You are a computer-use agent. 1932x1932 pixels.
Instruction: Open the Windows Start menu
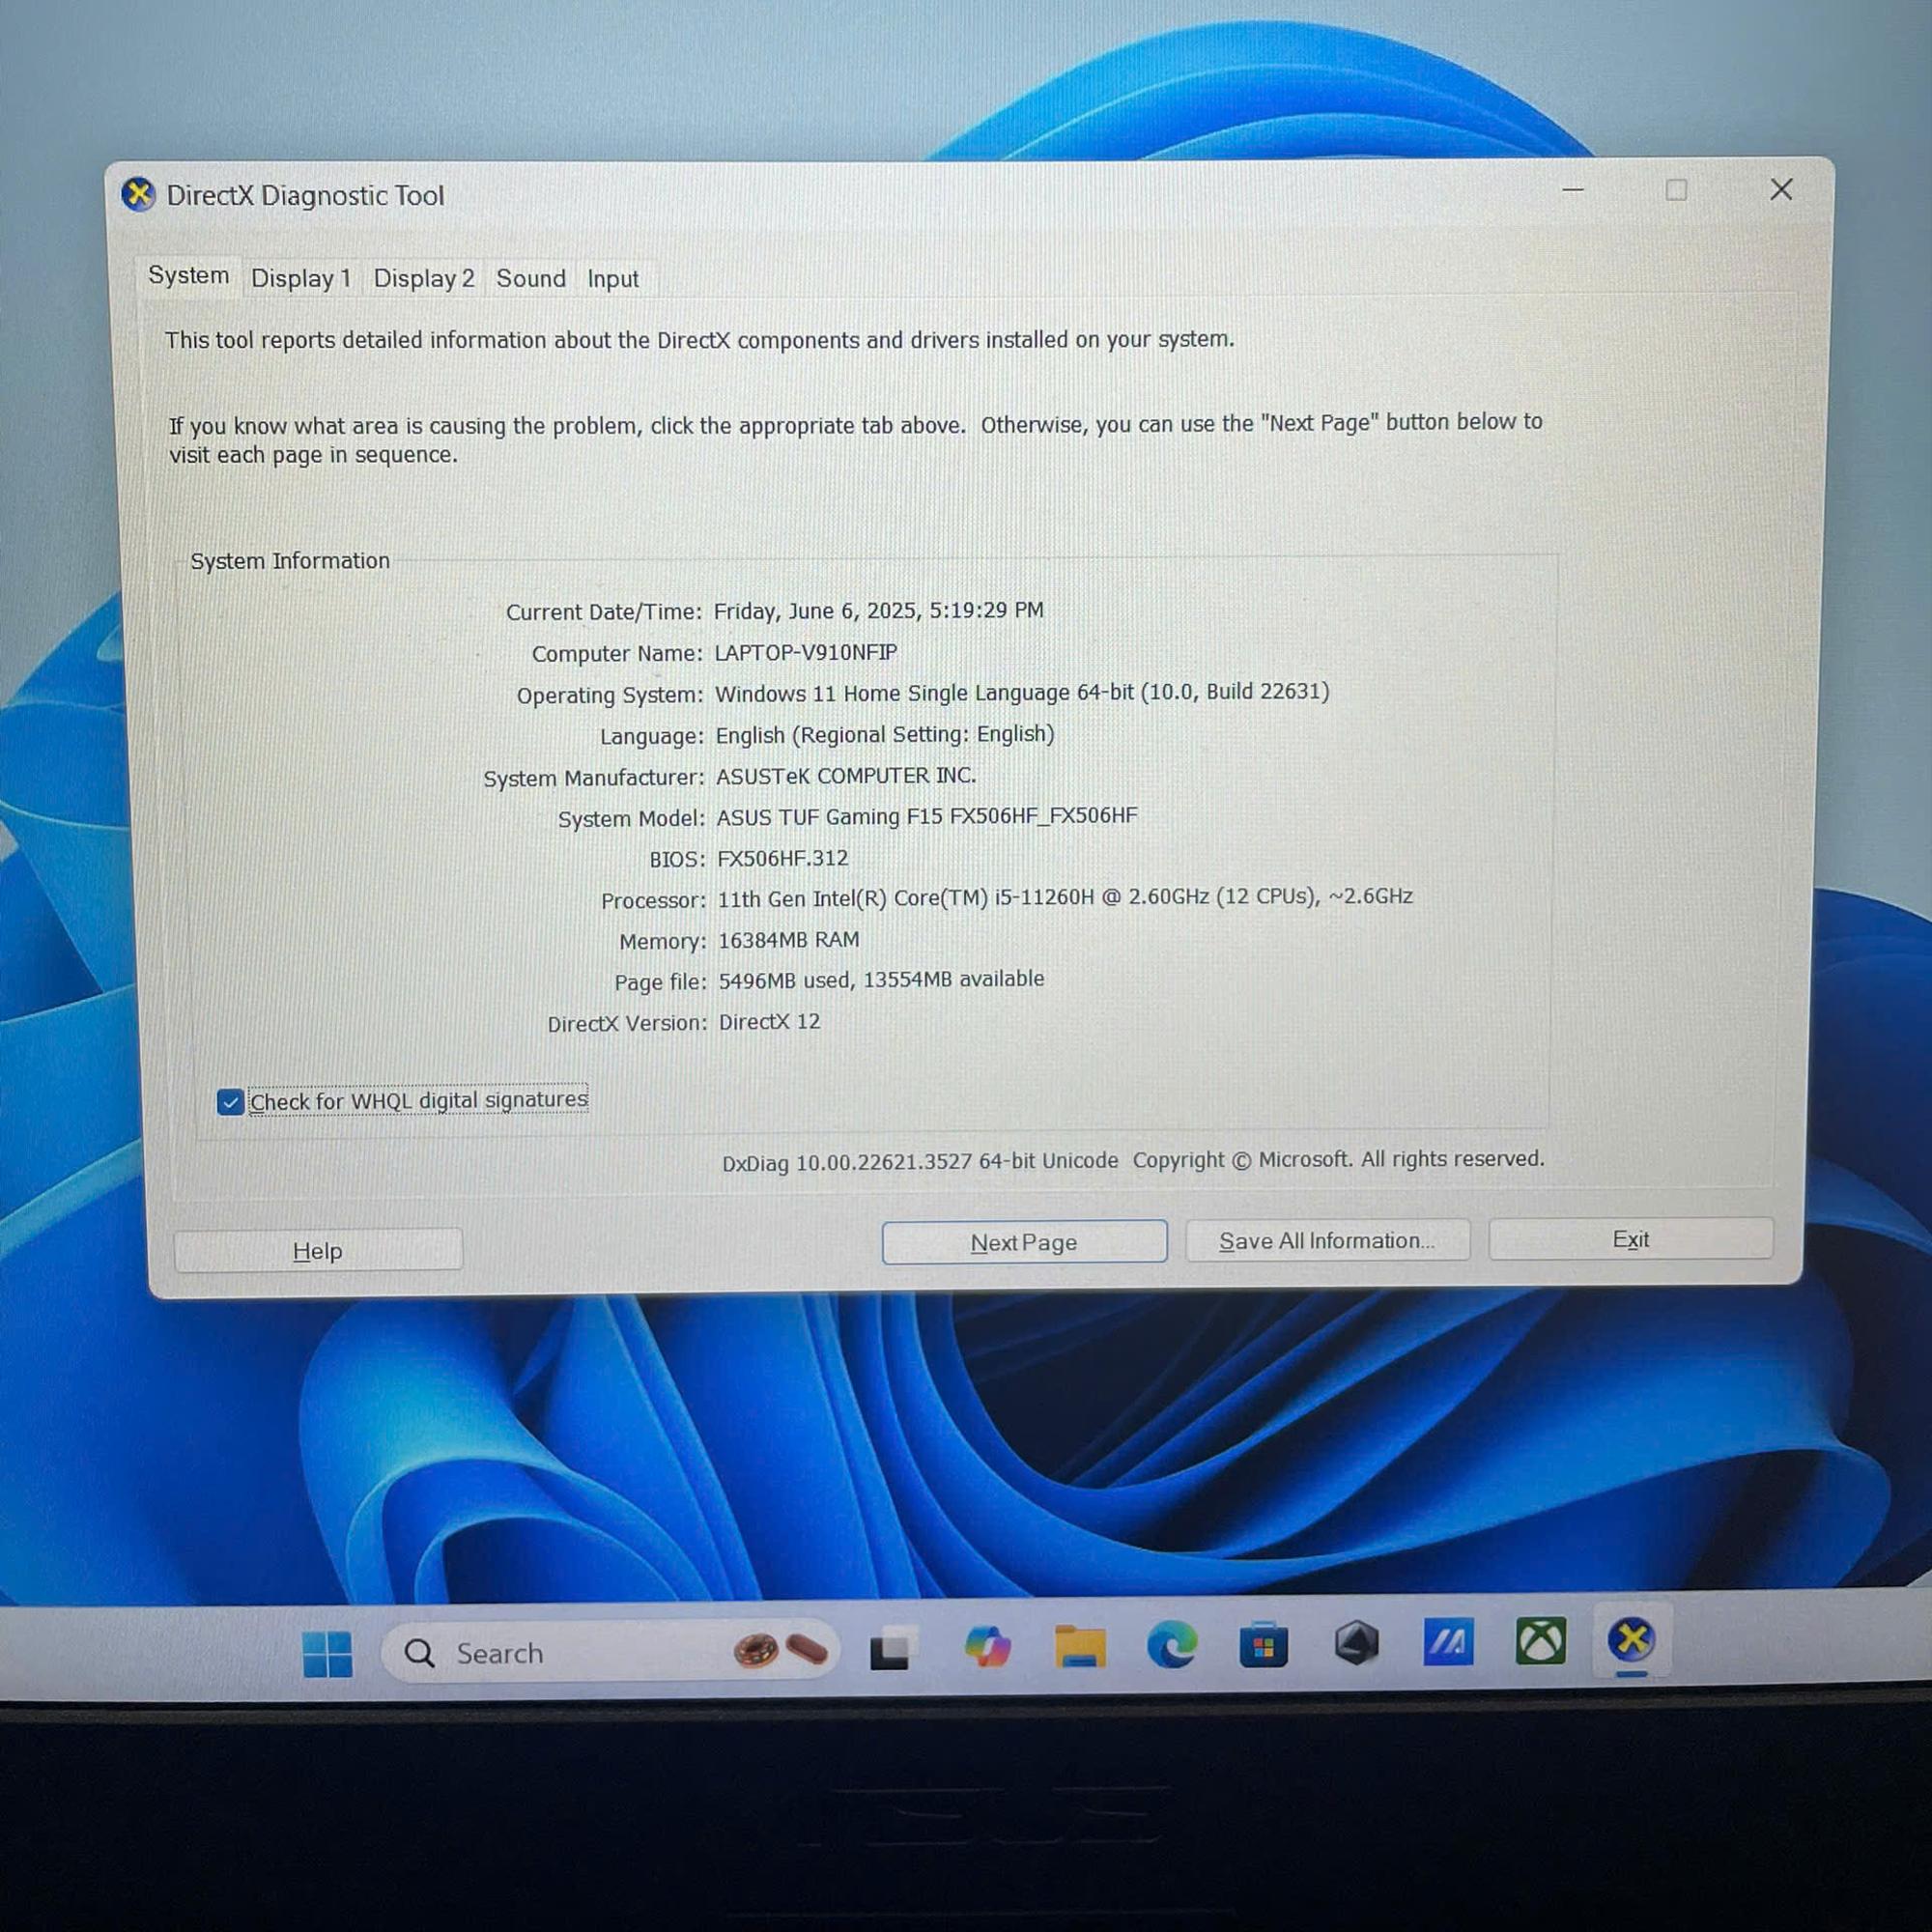[327, 1654]
